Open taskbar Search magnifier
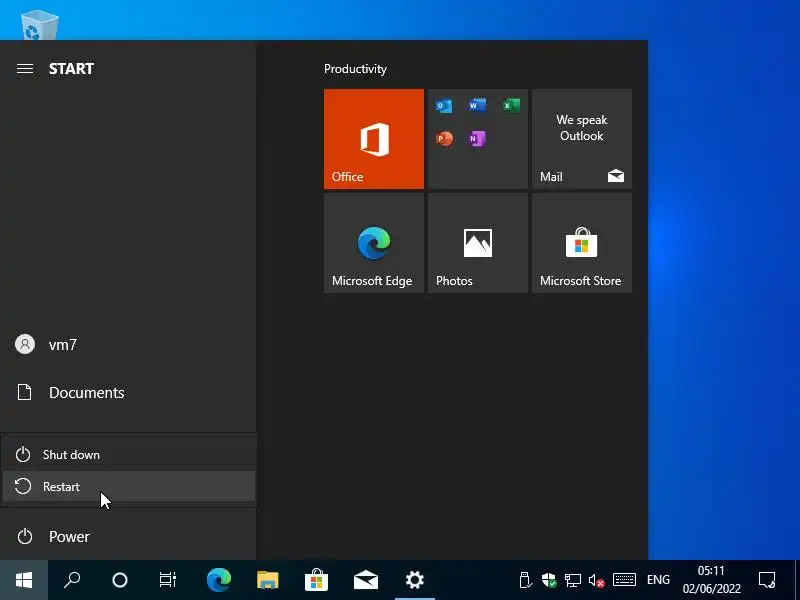 pos(72,580)
